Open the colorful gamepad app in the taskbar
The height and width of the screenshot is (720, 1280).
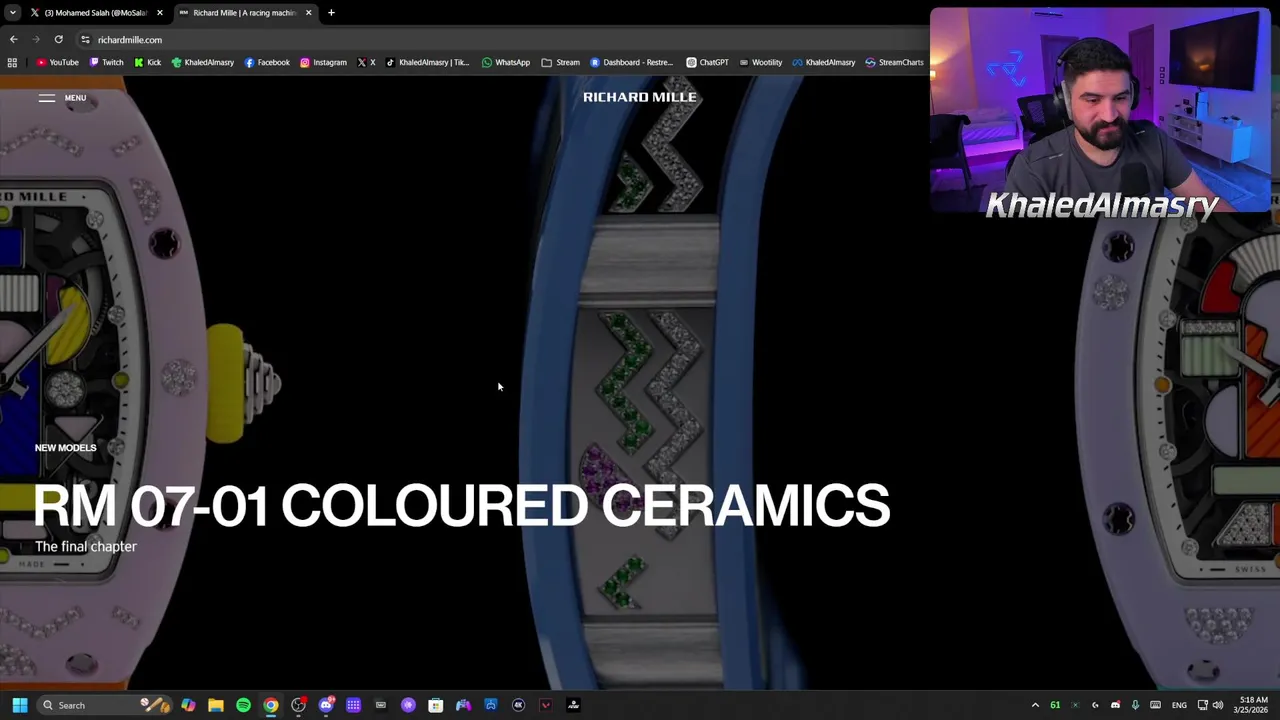463,705
